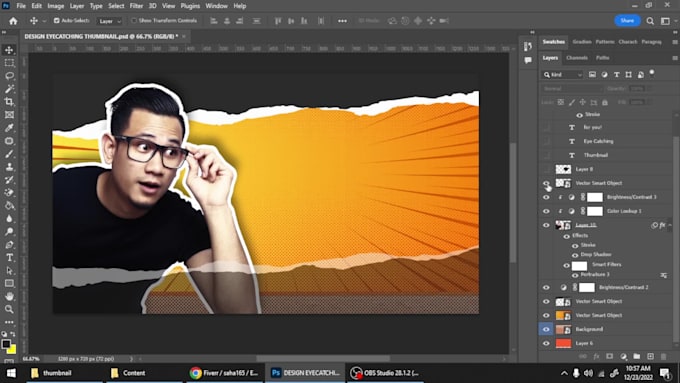Screen dimensions: 680x383
Task: Switch to the Paths tab
Action: pos(602,58)
